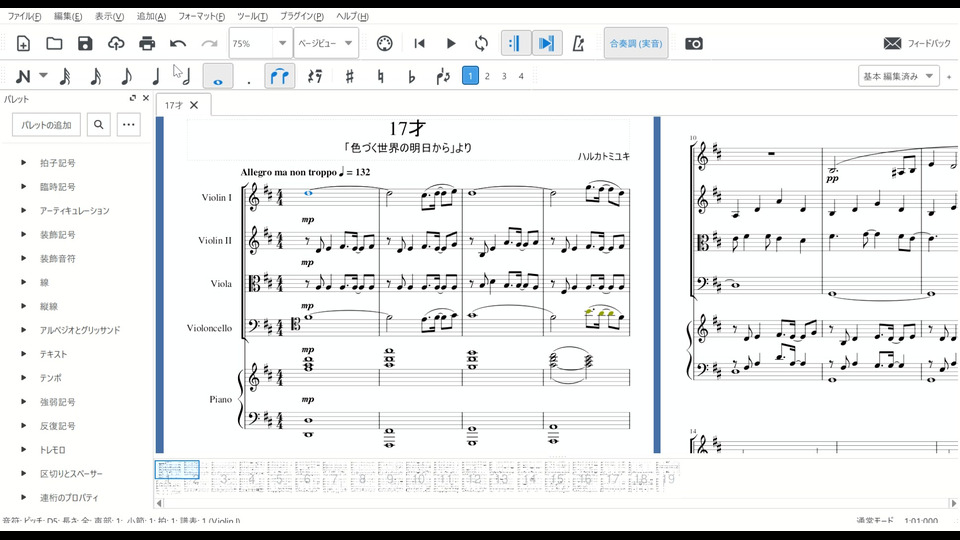960x540 pixels.
Task: Select voice 1
Action: tap(470, 76)
